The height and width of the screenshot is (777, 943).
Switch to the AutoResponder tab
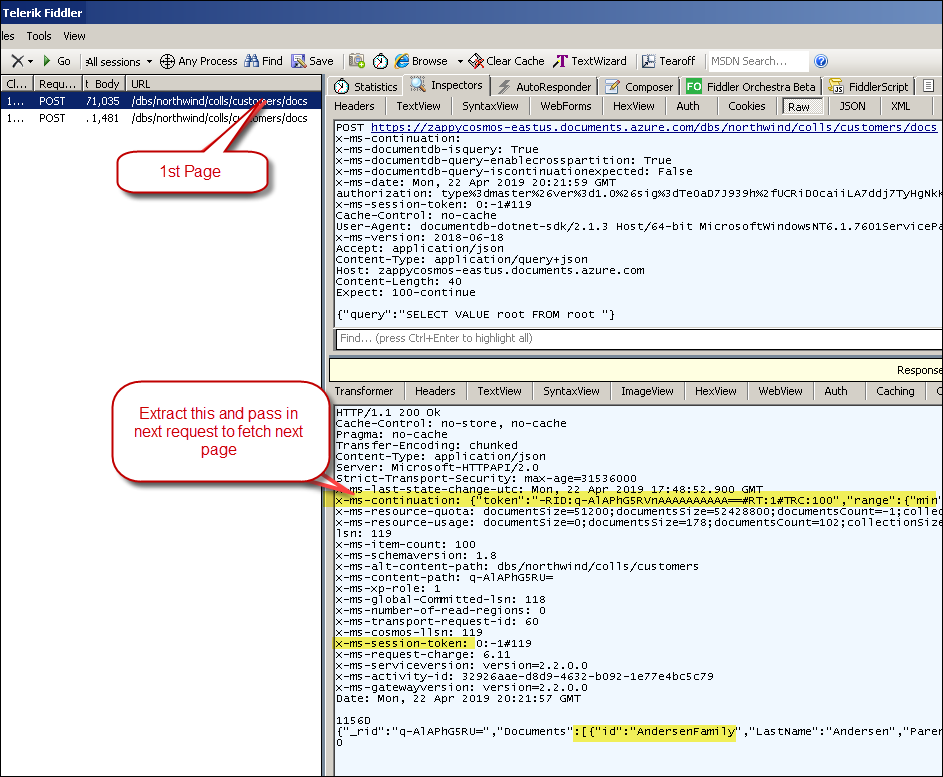[544, 87]
